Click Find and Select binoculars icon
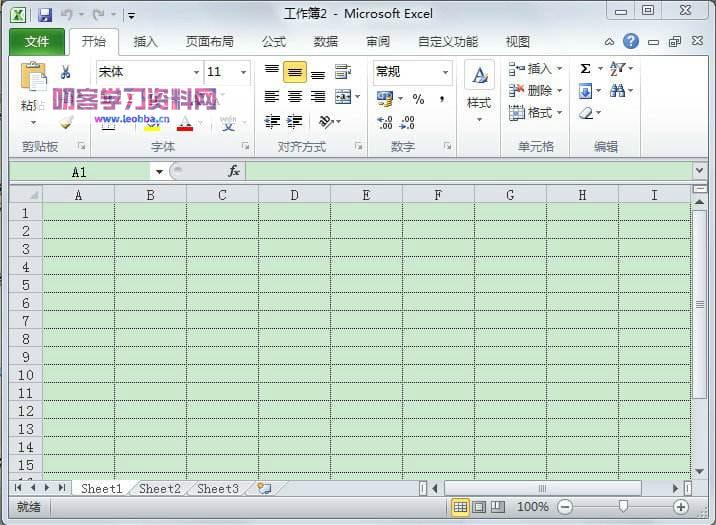Image resolution: width=716 pixels, height=525 pixels. tap(618, 90)
